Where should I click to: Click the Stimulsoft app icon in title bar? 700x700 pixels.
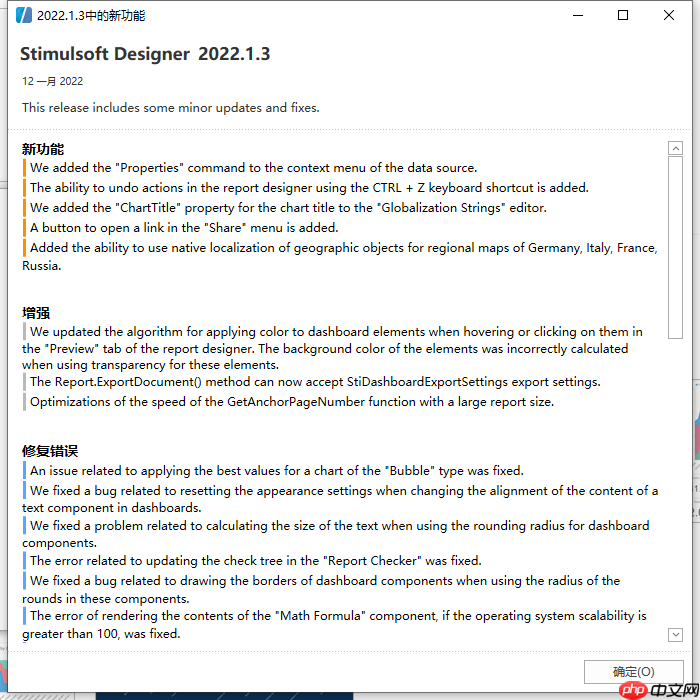click(24, 15)
